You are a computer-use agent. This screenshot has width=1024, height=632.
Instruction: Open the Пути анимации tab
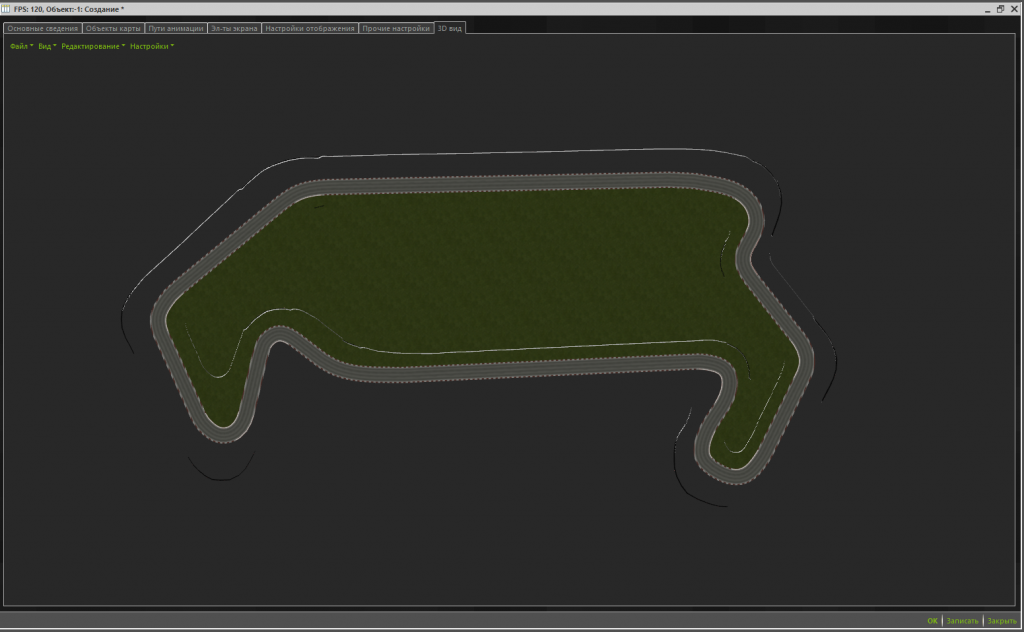(175, 28)
